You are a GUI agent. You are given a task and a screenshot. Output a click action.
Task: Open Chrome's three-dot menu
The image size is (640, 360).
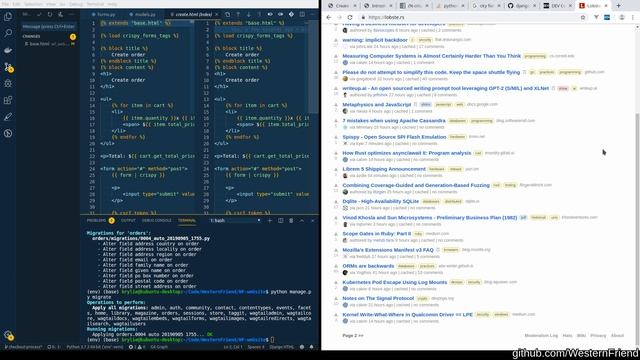pos(633,18)
